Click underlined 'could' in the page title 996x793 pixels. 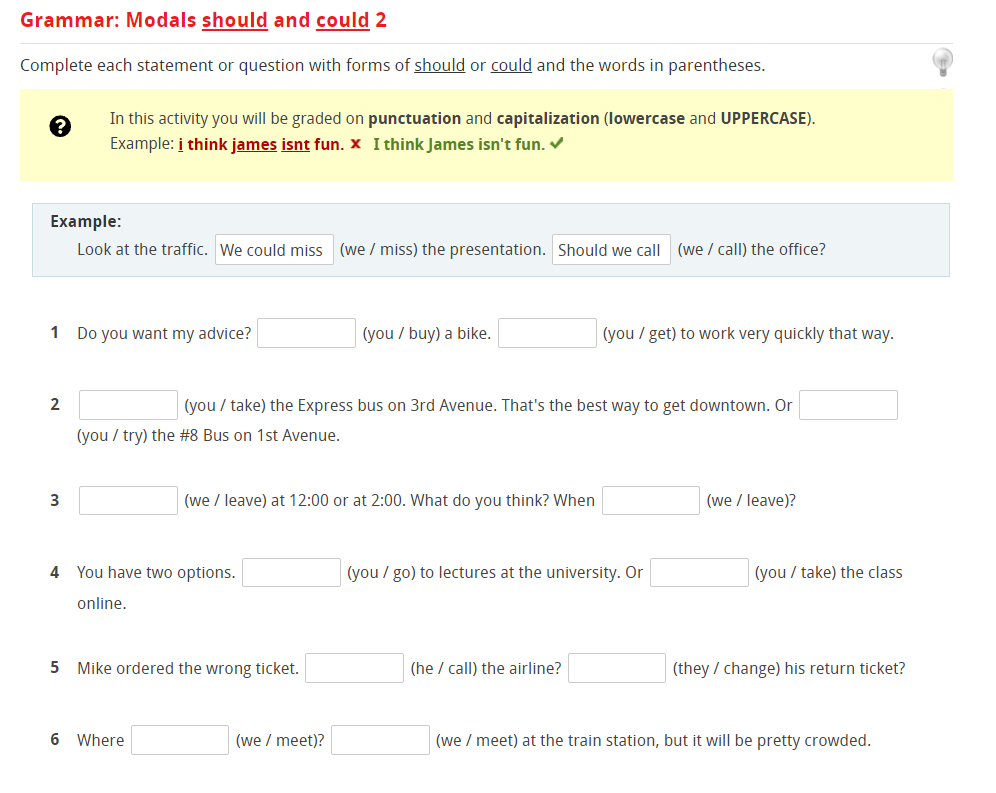tap(342, 20)
